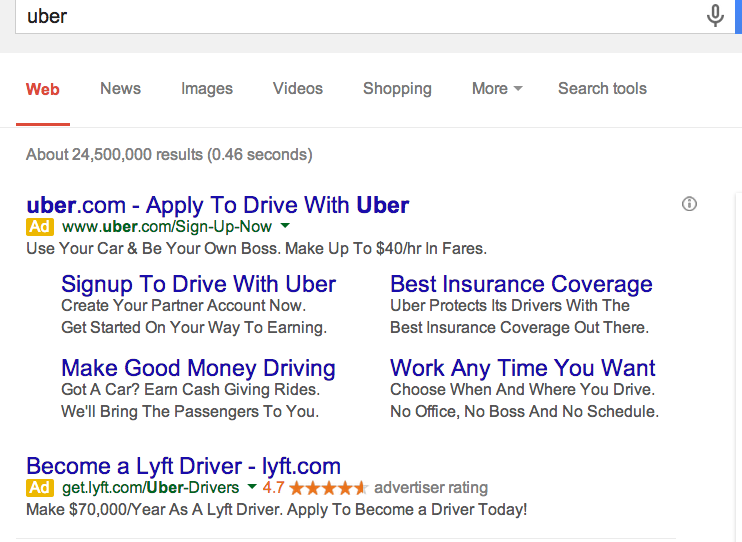The height and width of the screenshot is (542, 742).
Task: Open the ad info circle icon
Action: pyautogui.click(x=689, y=204)
